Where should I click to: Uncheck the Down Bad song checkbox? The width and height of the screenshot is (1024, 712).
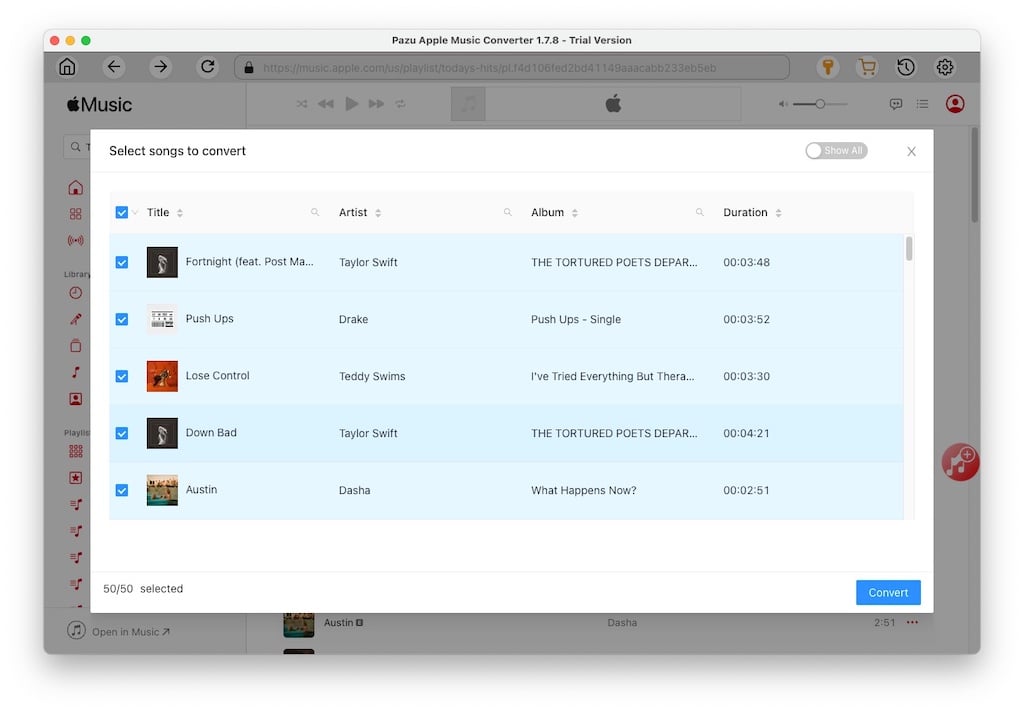pyautogui.click(x=121, y=433)
